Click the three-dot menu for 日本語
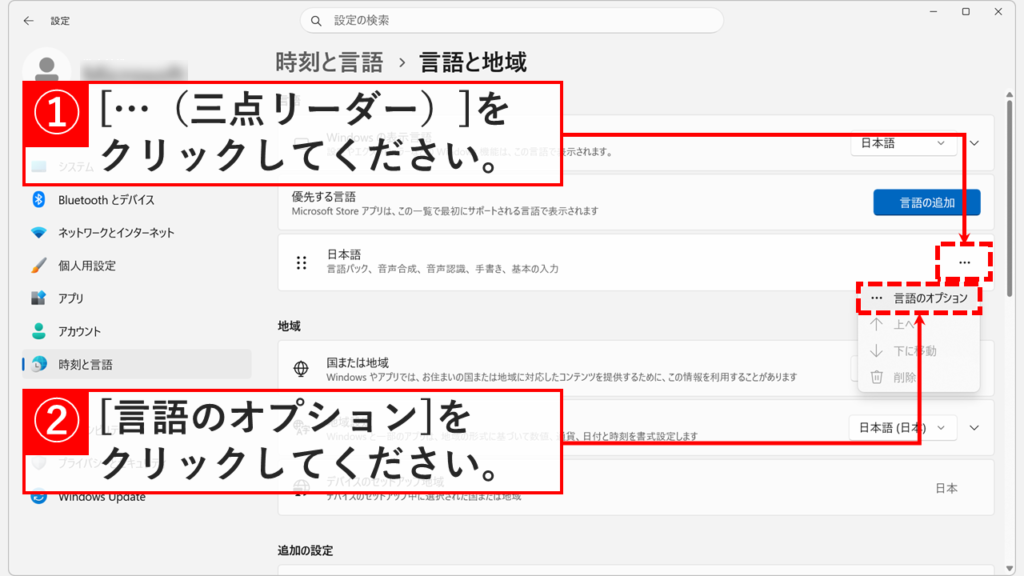 965,263
